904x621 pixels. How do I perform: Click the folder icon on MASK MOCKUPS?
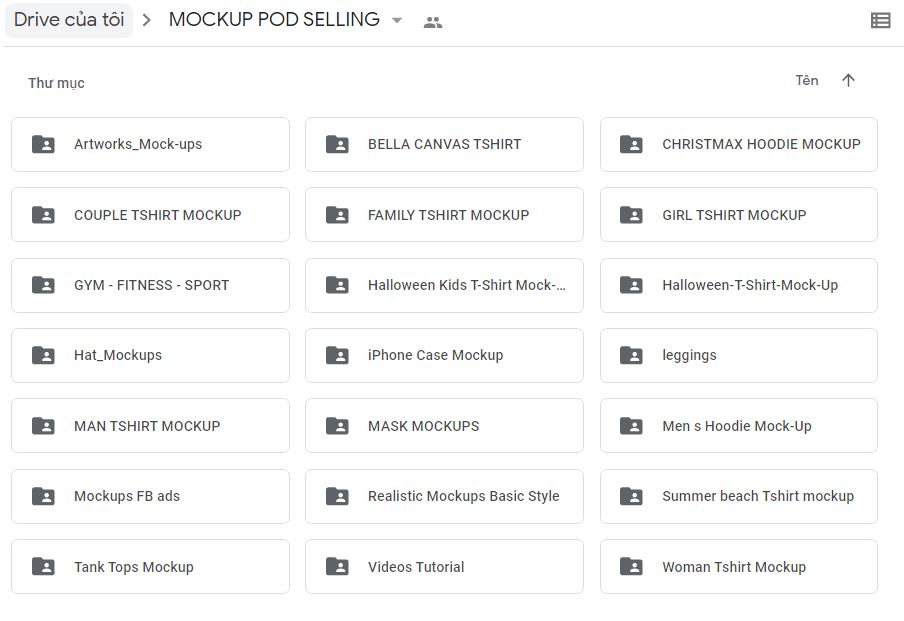pos(336,425)
